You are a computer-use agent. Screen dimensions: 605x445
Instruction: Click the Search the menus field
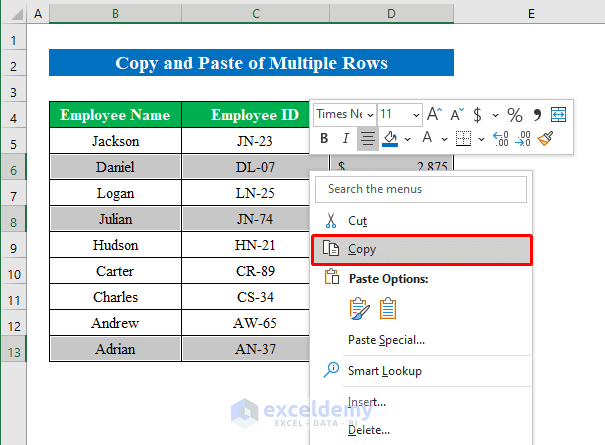421,189
